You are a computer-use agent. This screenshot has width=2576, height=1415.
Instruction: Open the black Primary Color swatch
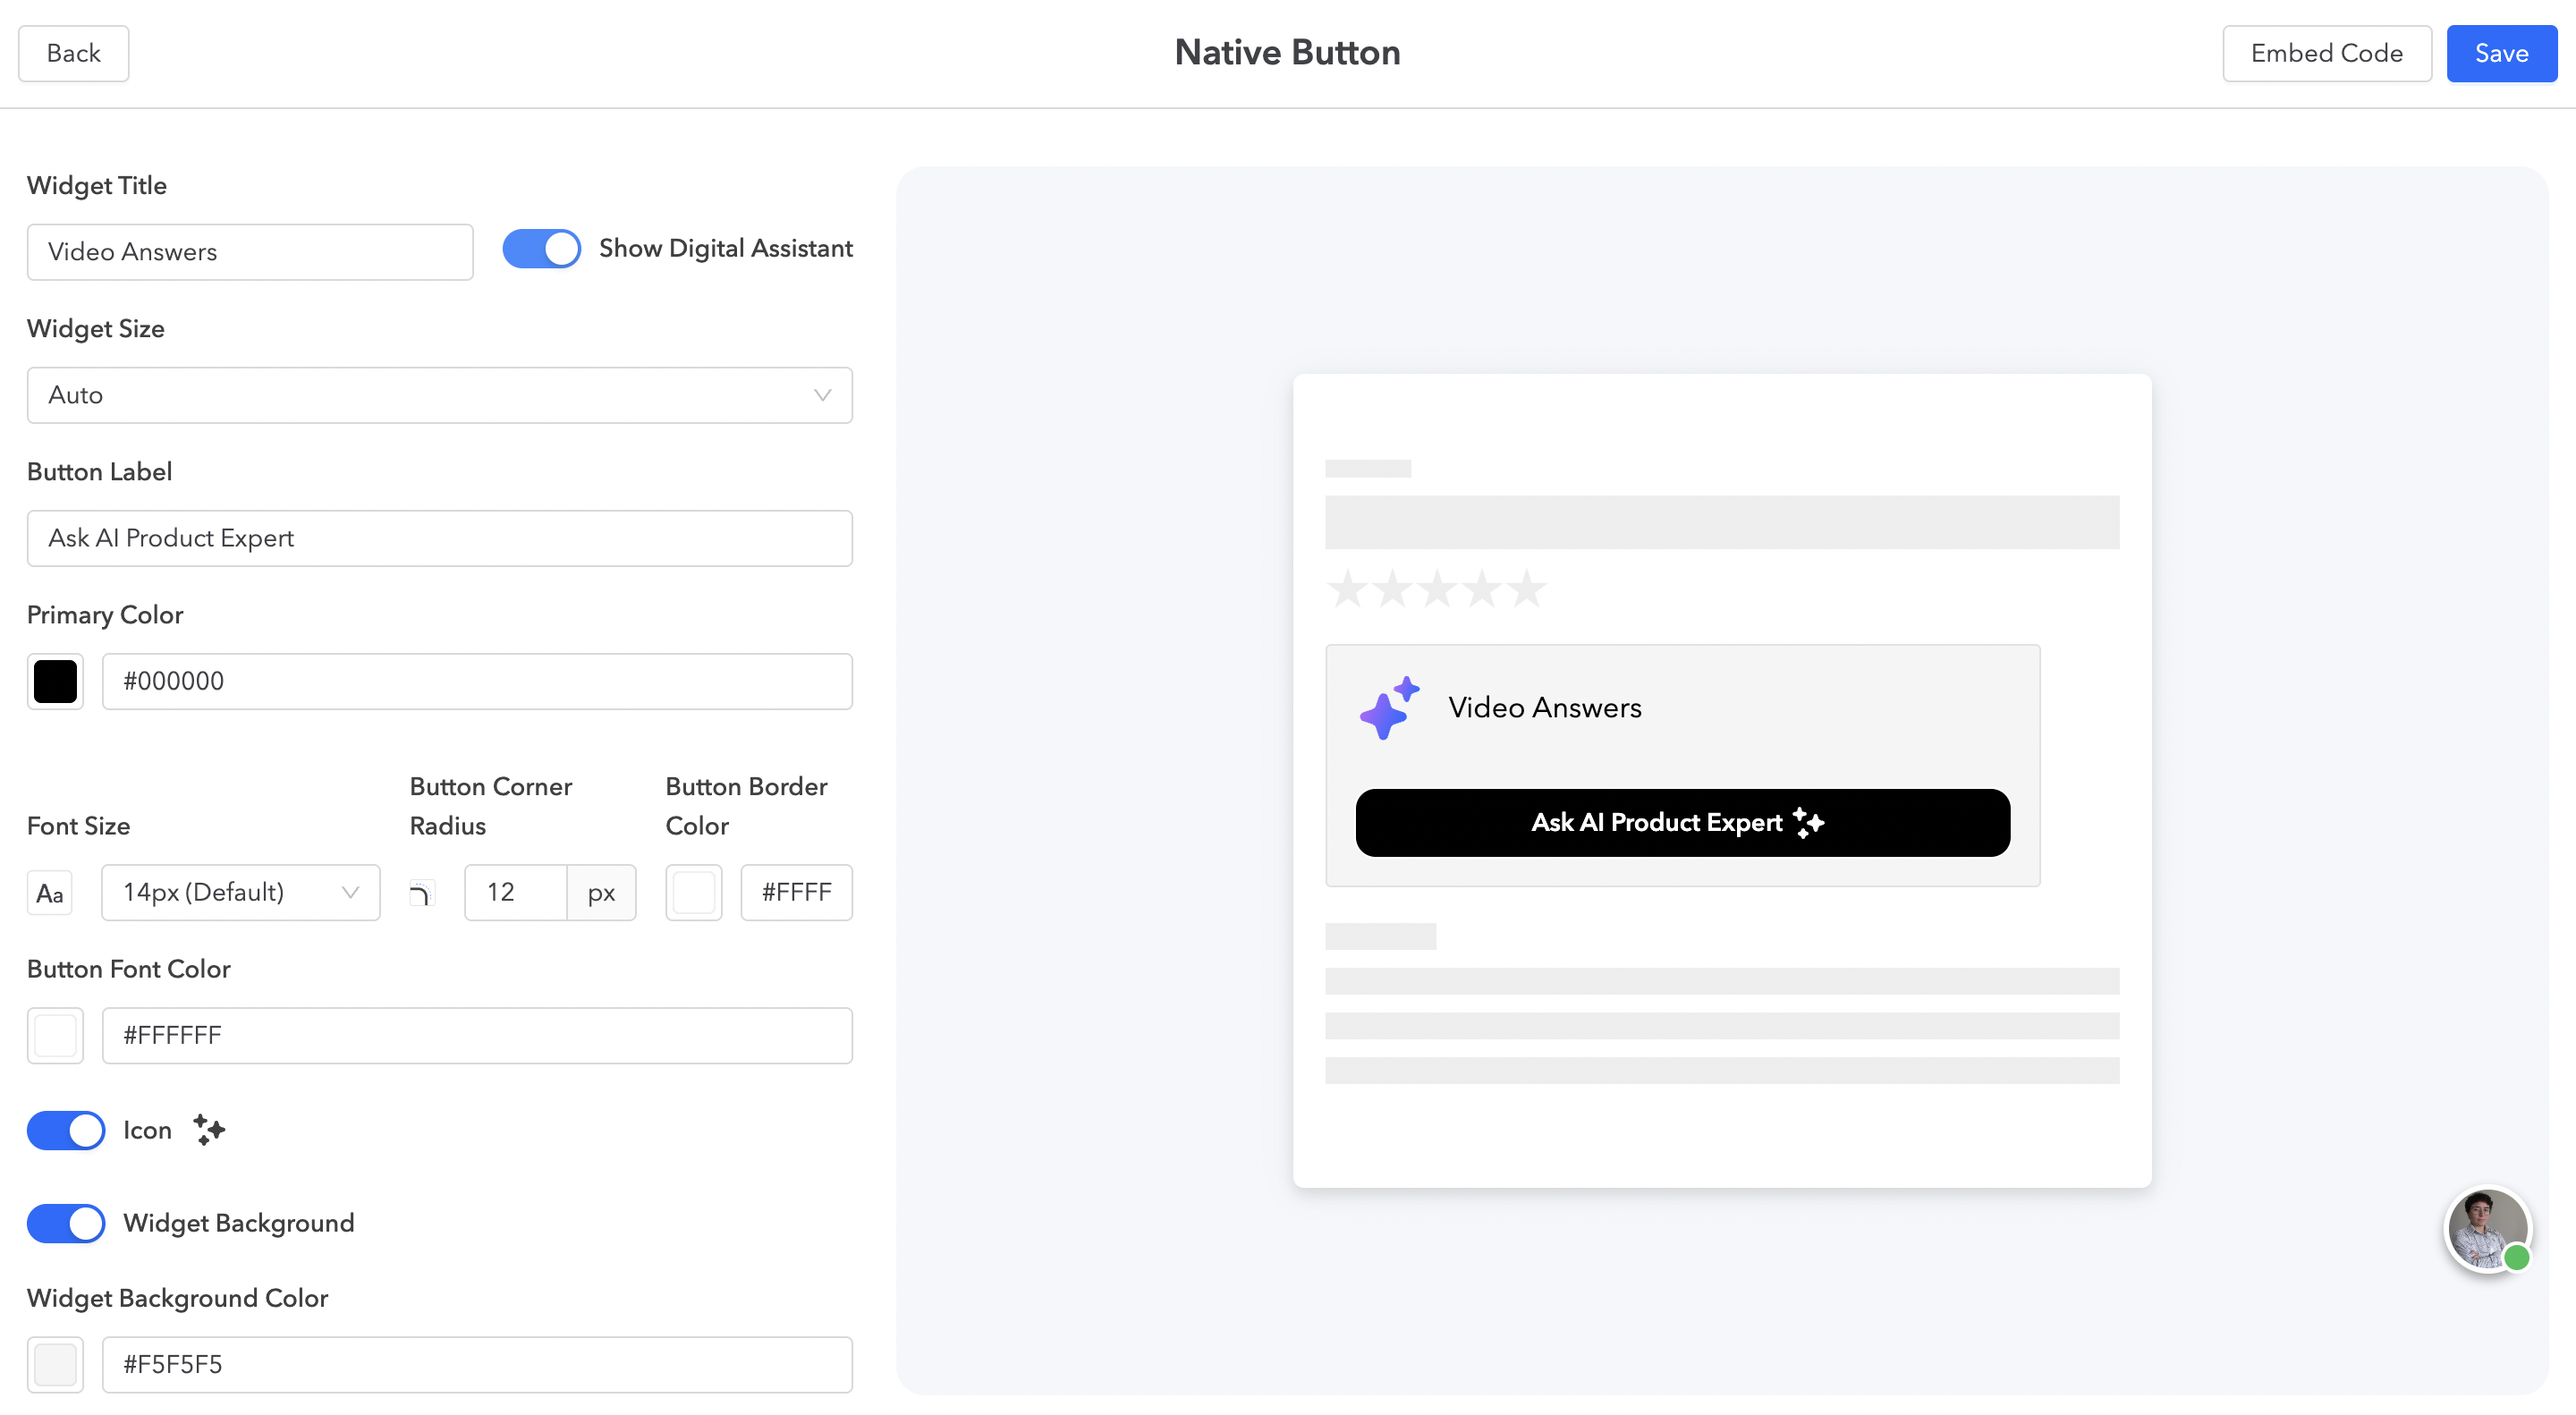click(x=55, y=682)
